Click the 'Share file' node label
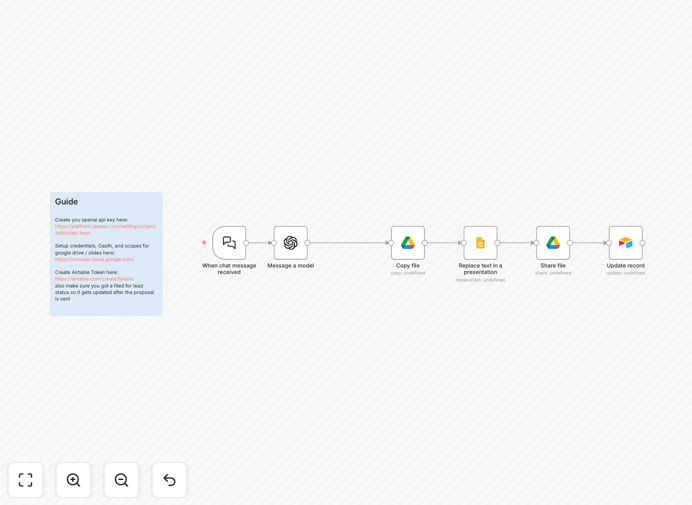The height and width of the screenshot is (505, 692). (553, 266)
